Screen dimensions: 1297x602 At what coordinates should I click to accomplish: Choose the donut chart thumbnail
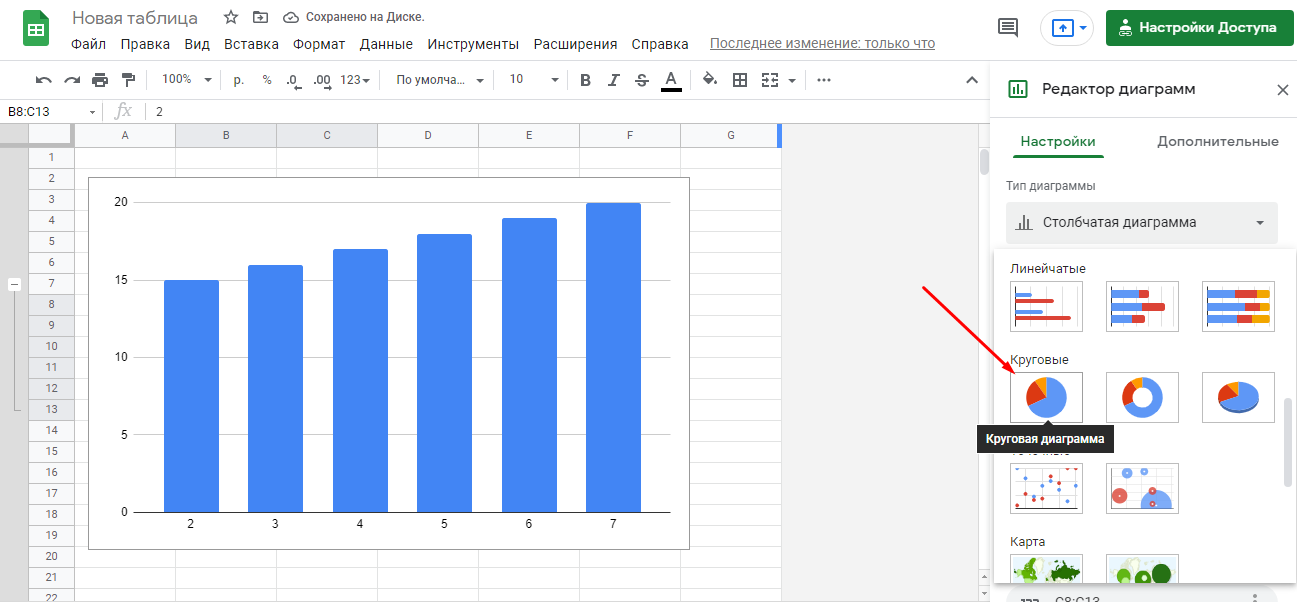click(1142, 397)
